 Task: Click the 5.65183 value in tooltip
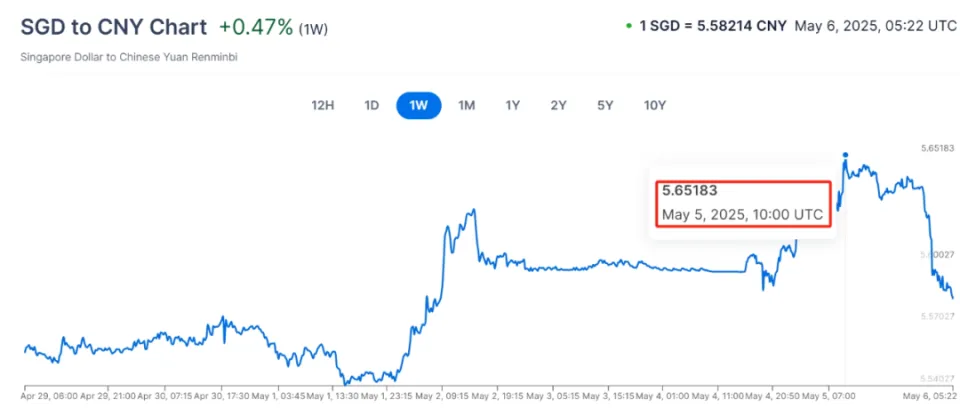(x=689, y=191)
